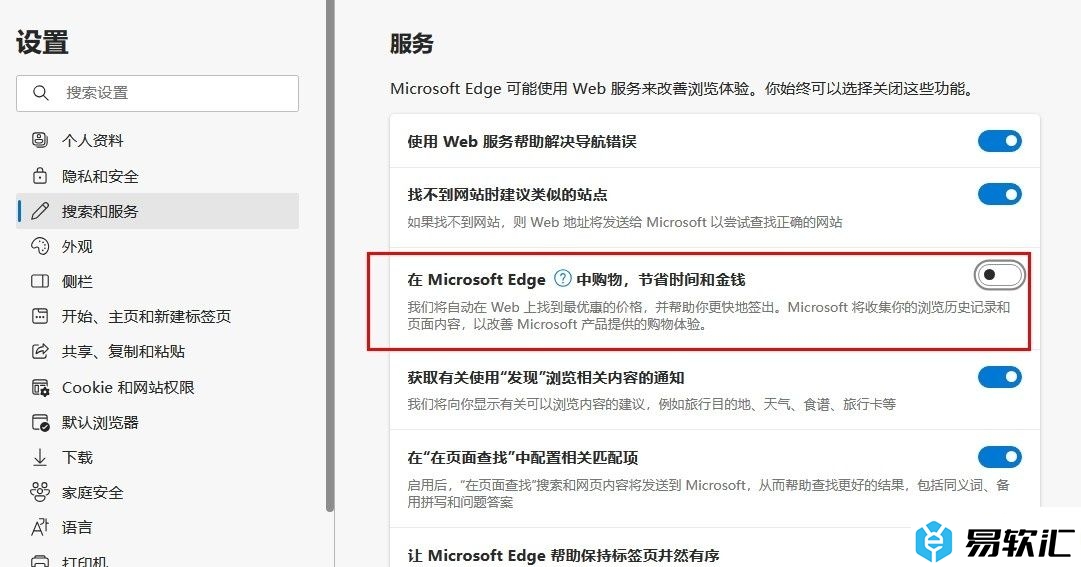The height and width of the screenshot is (567, 1081).
Task: Click the 我们将自动在 Web 上找到最优惠的价格 description
Action: 709,315
